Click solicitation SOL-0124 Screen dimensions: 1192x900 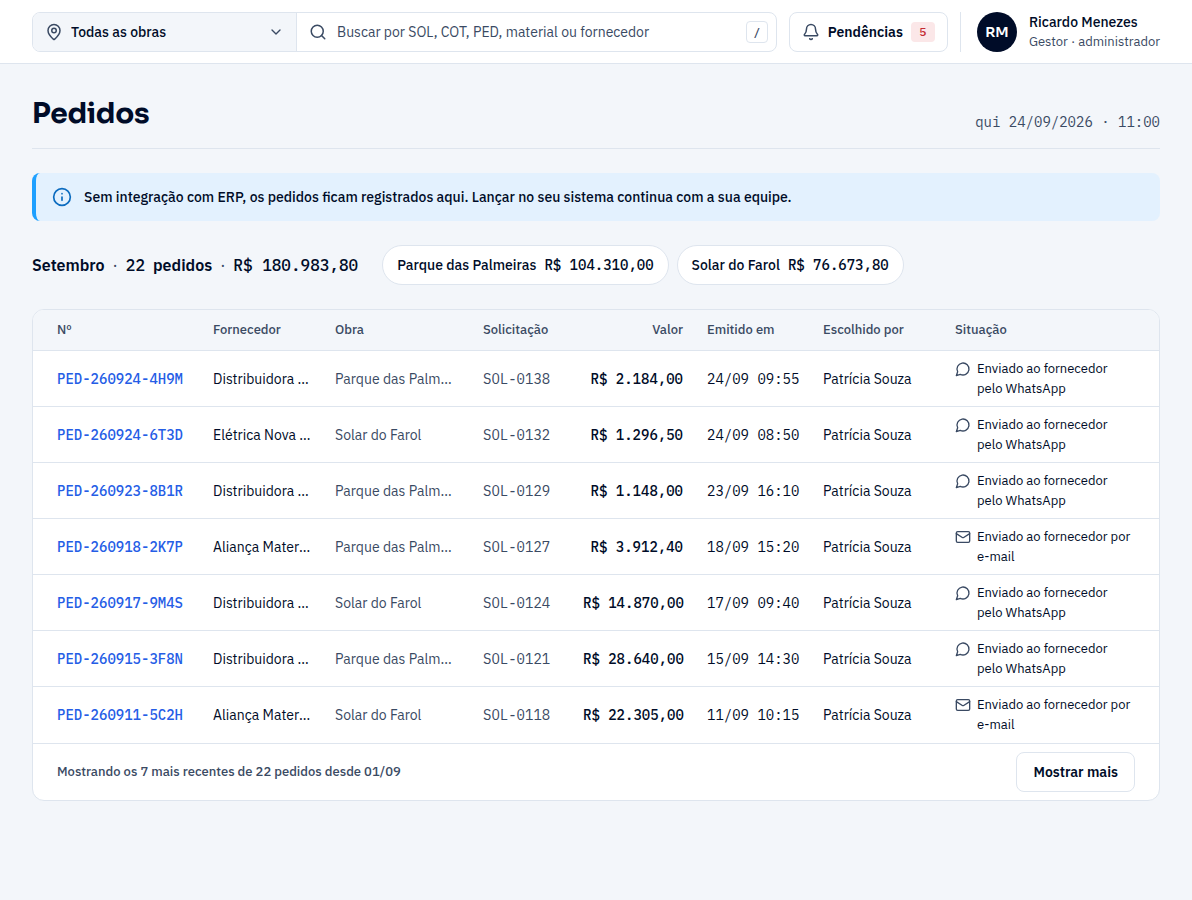point(516,603)
